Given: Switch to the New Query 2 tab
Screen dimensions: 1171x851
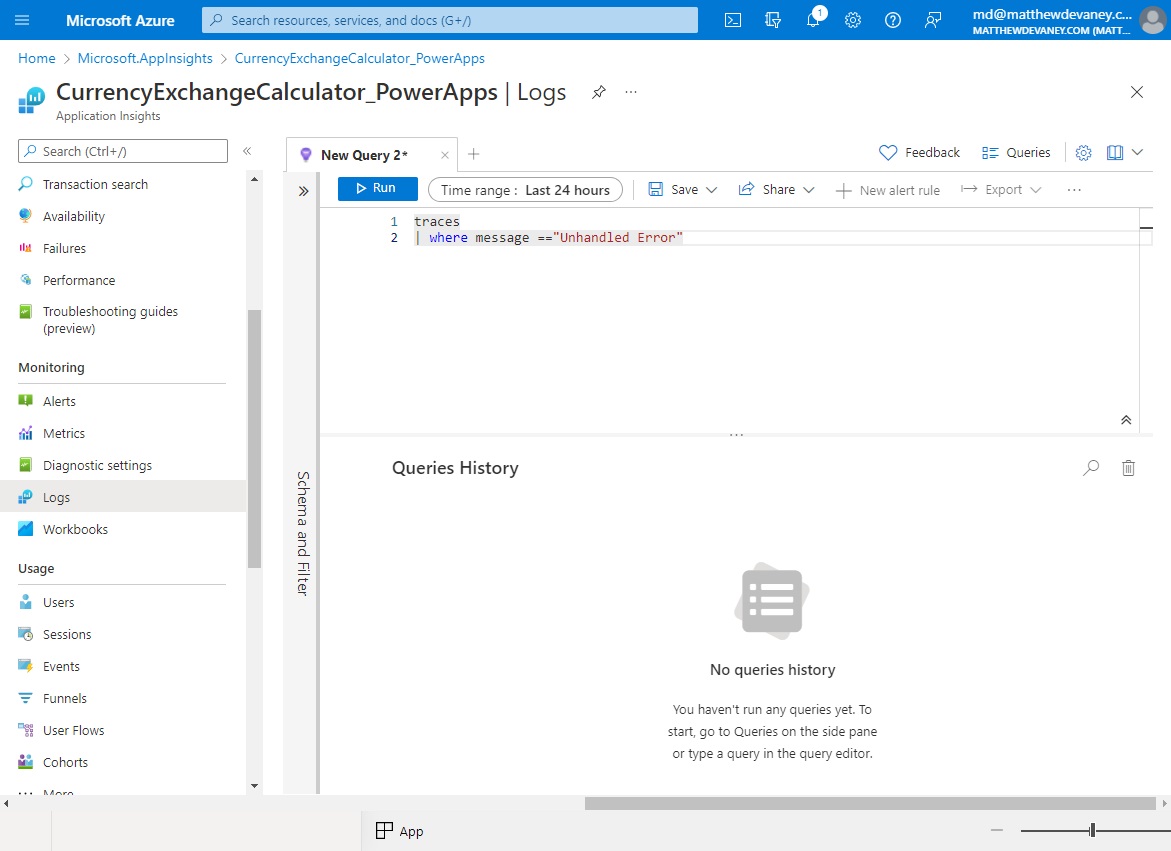Looking at the screenshot, I should 364,155.
